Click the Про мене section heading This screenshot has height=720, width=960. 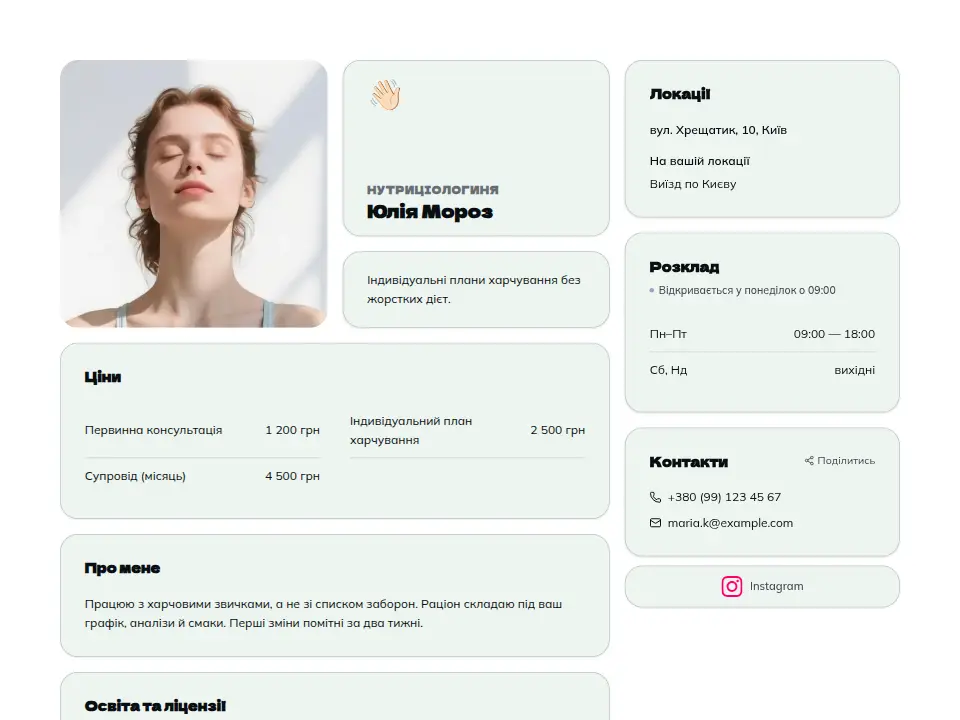[x=122, y=568]
